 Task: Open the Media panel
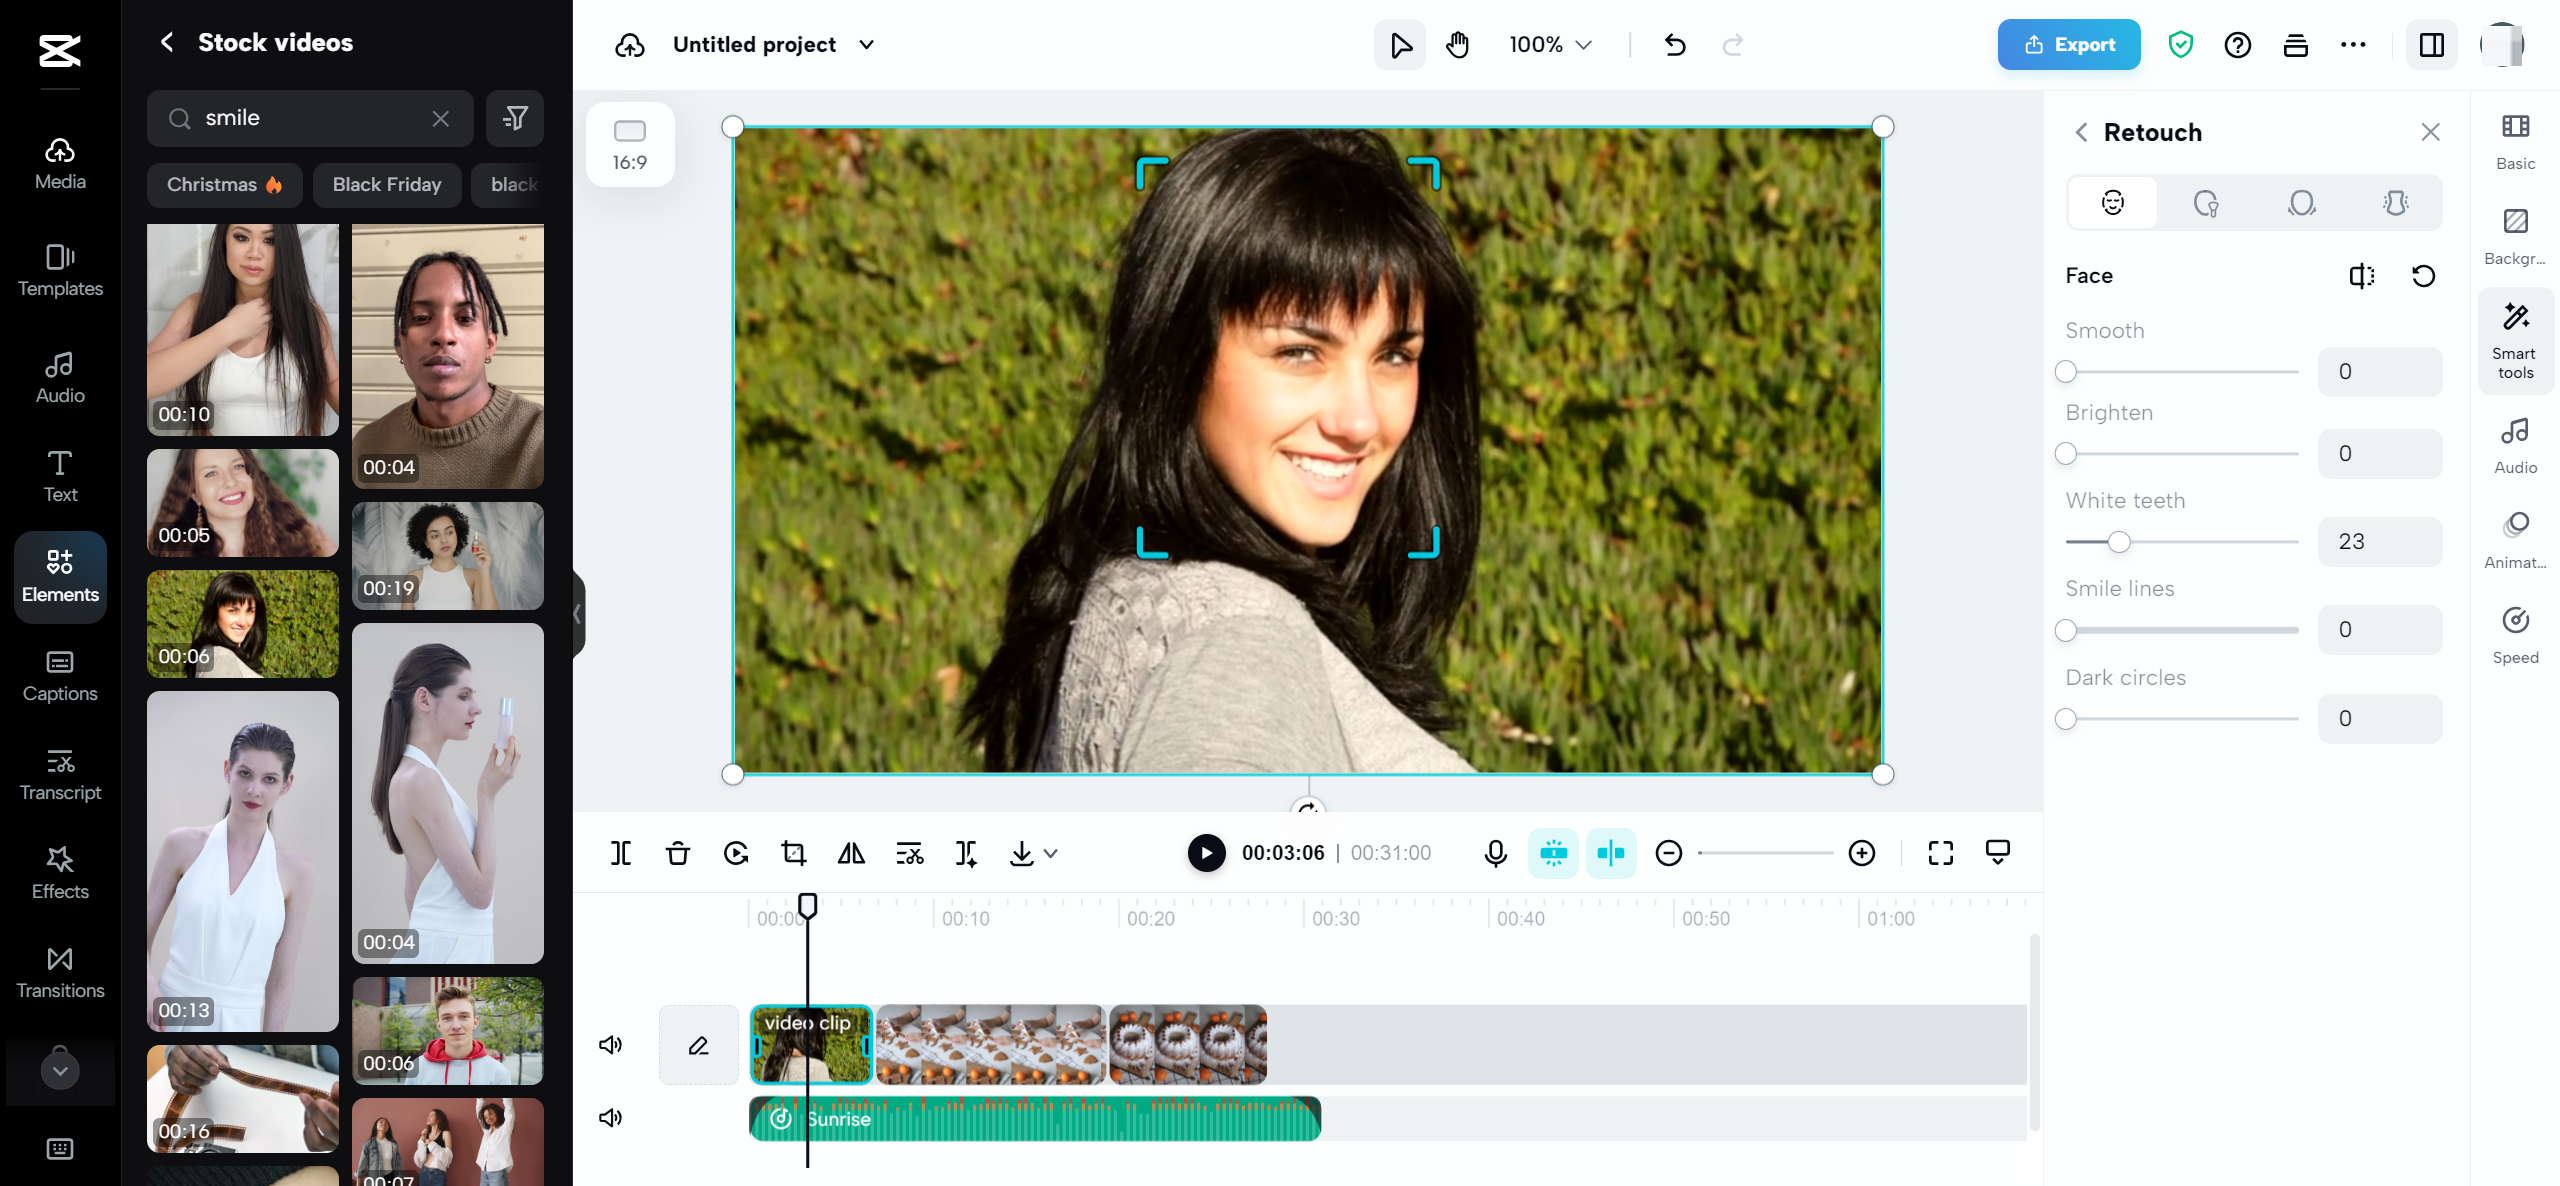59,163
